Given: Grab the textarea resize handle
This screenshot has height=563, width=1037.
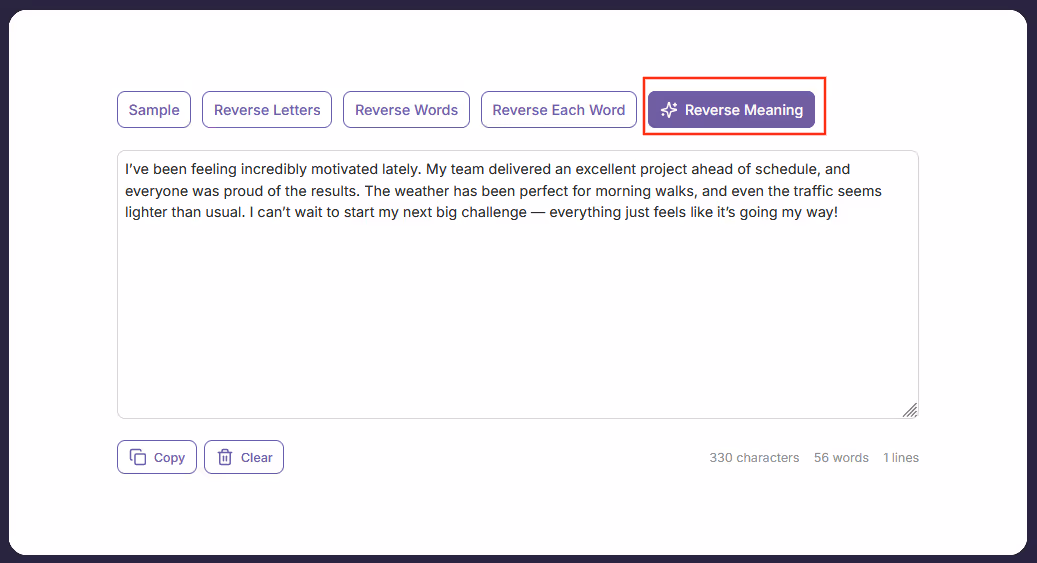Looking at the screenshot, I should coord(910,410).
